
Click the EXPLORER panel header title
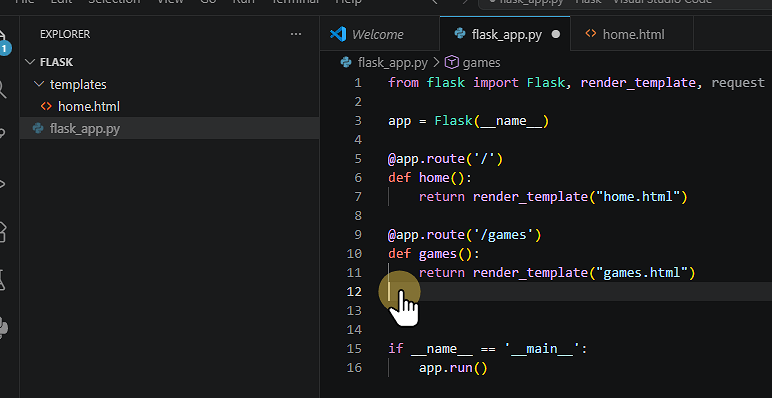point(65,34)
